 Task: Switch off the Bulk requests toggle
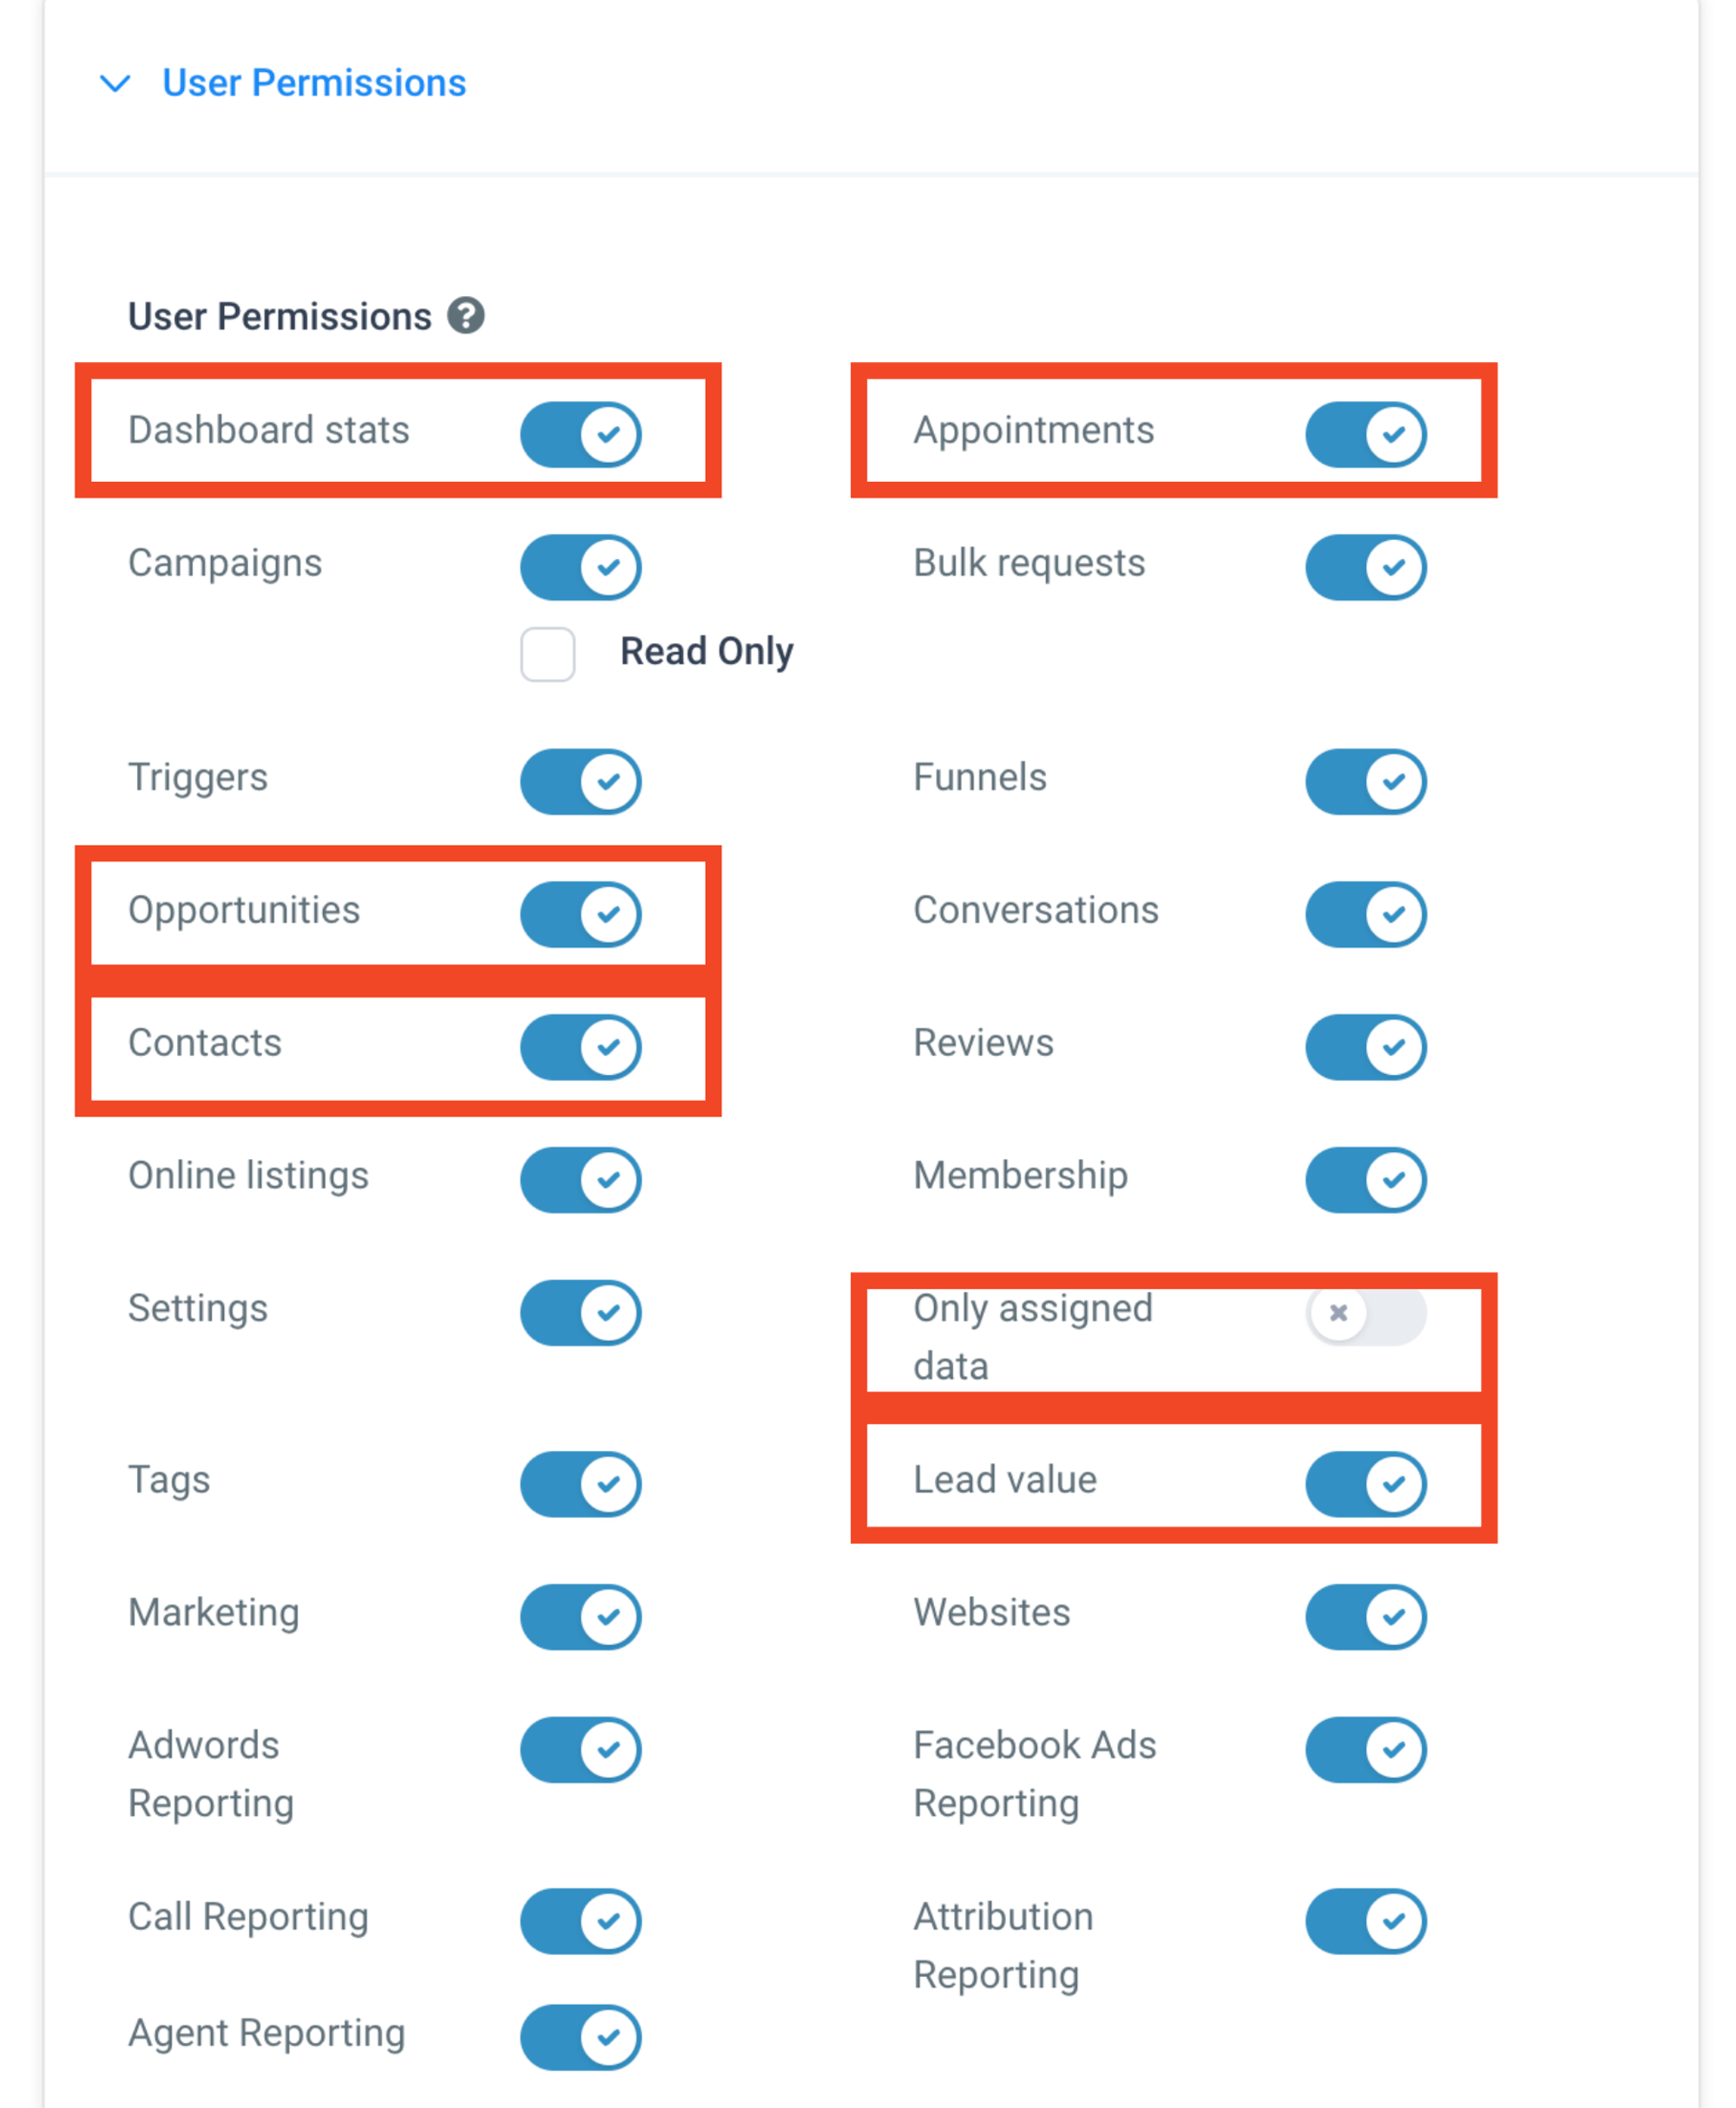pyautogui.click(x=1365, y=567)
